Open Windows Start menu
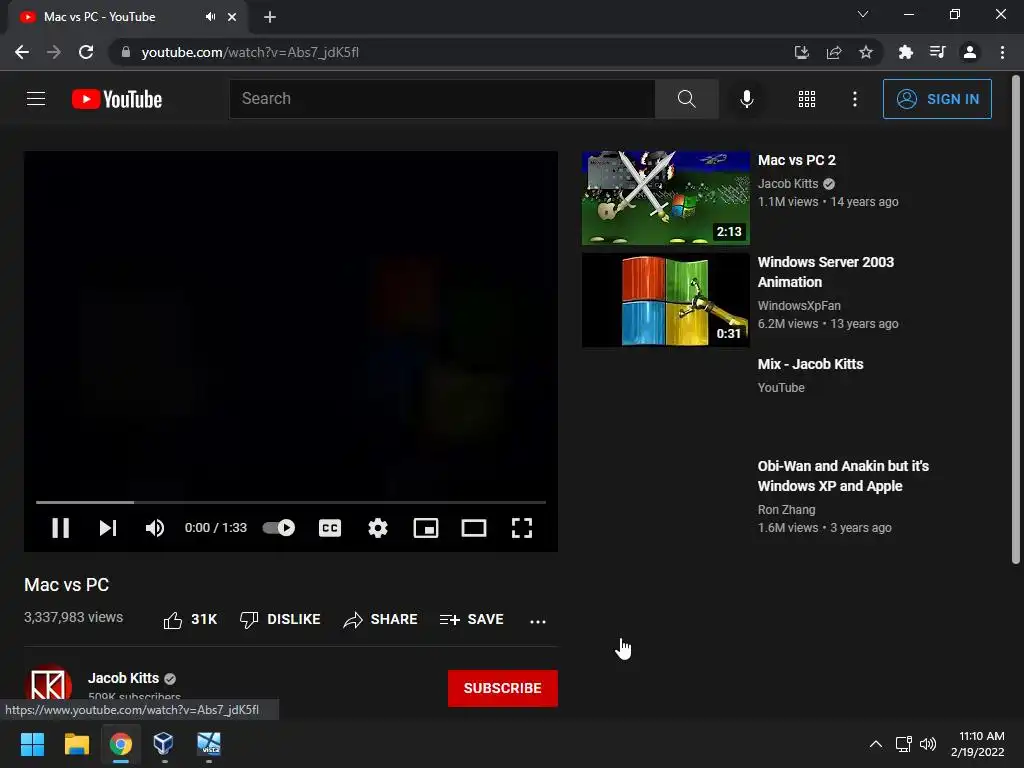 32,743
